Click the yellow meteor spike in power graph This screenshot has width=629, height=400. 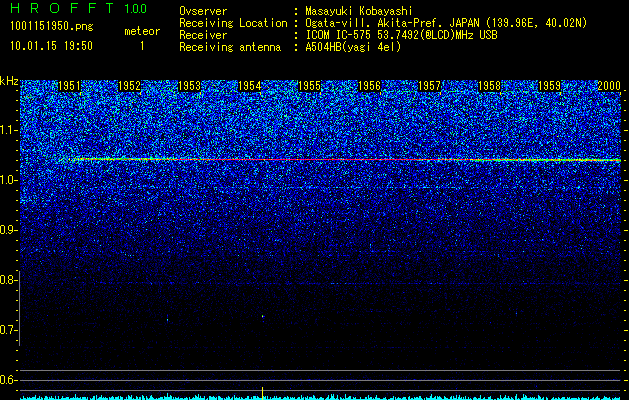(x=262, y=393)
